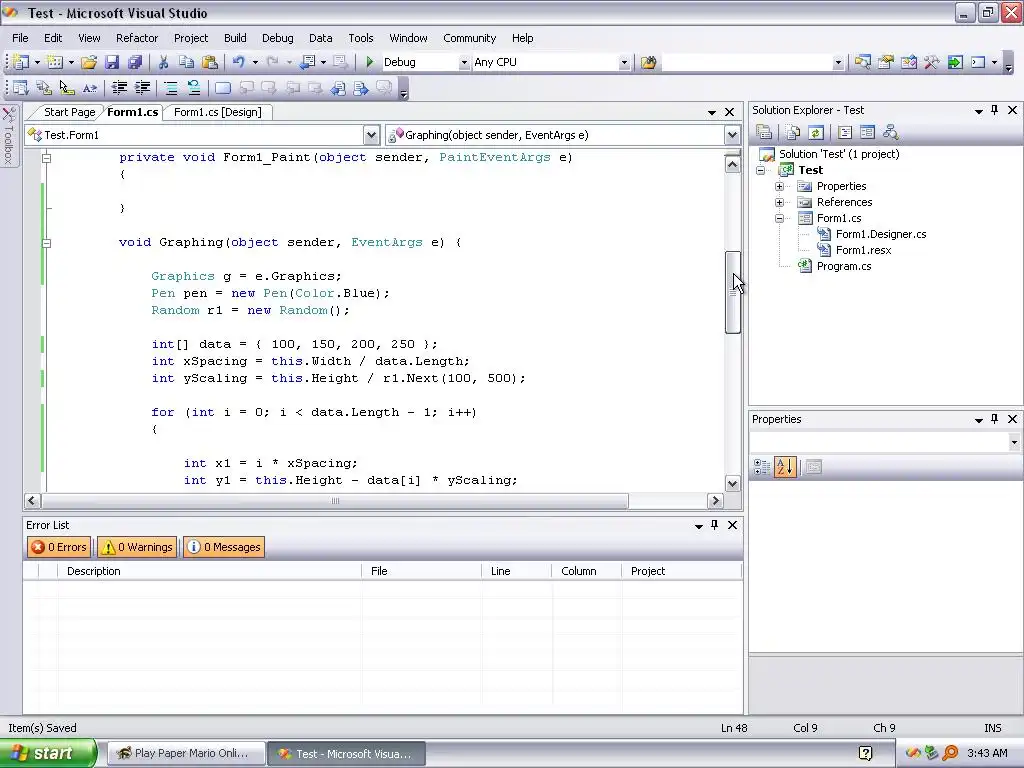The image size is (1024, 768).
Task: Undo the last action with the undo arrow
Action: pyautogui.click(x=238, y=62)
